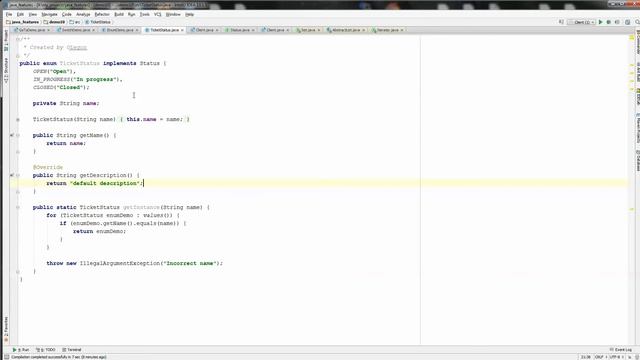
Task: Click src folder in the navigation breadcrumb
Action: pos(75,22)
